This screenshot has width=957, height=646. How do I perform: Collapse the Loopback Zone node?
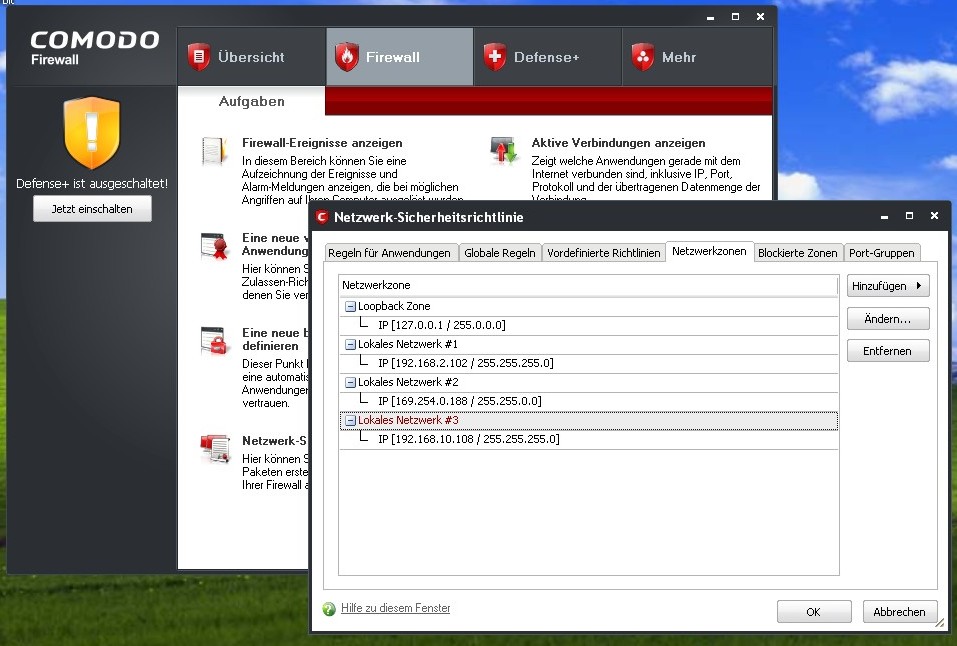[350, 307]
